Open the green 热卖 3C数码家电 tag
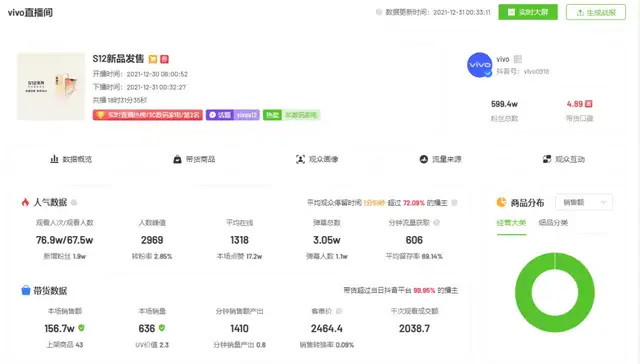Image resolution: width=640 pixels, height=364 pixels. pos(291,115)
